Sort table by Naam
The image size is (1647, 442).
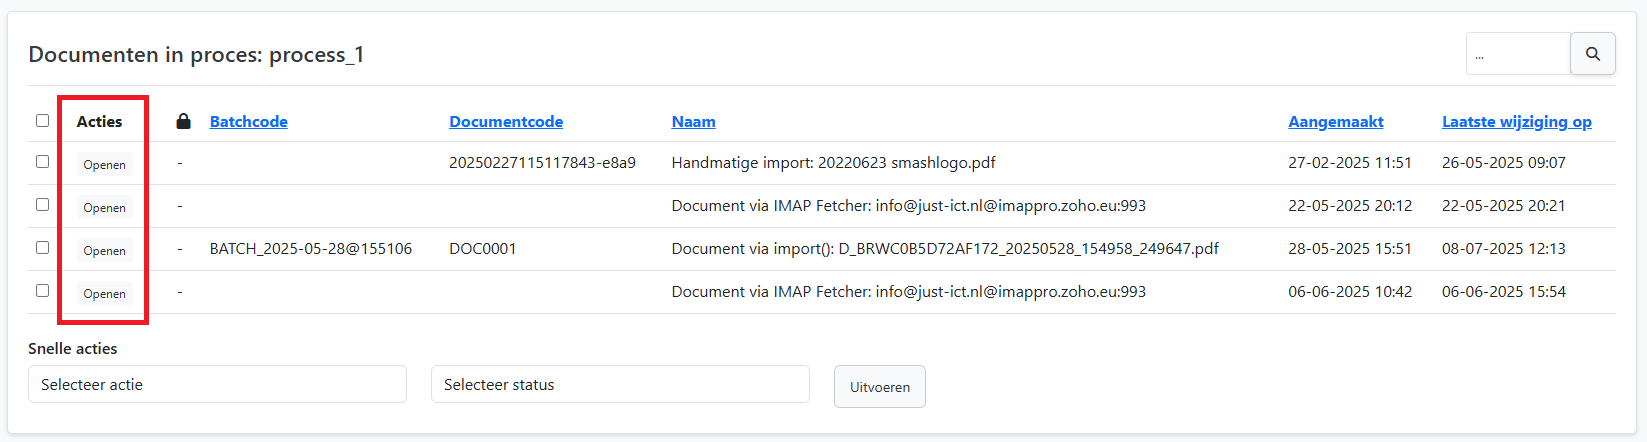(x=693, y=121)
